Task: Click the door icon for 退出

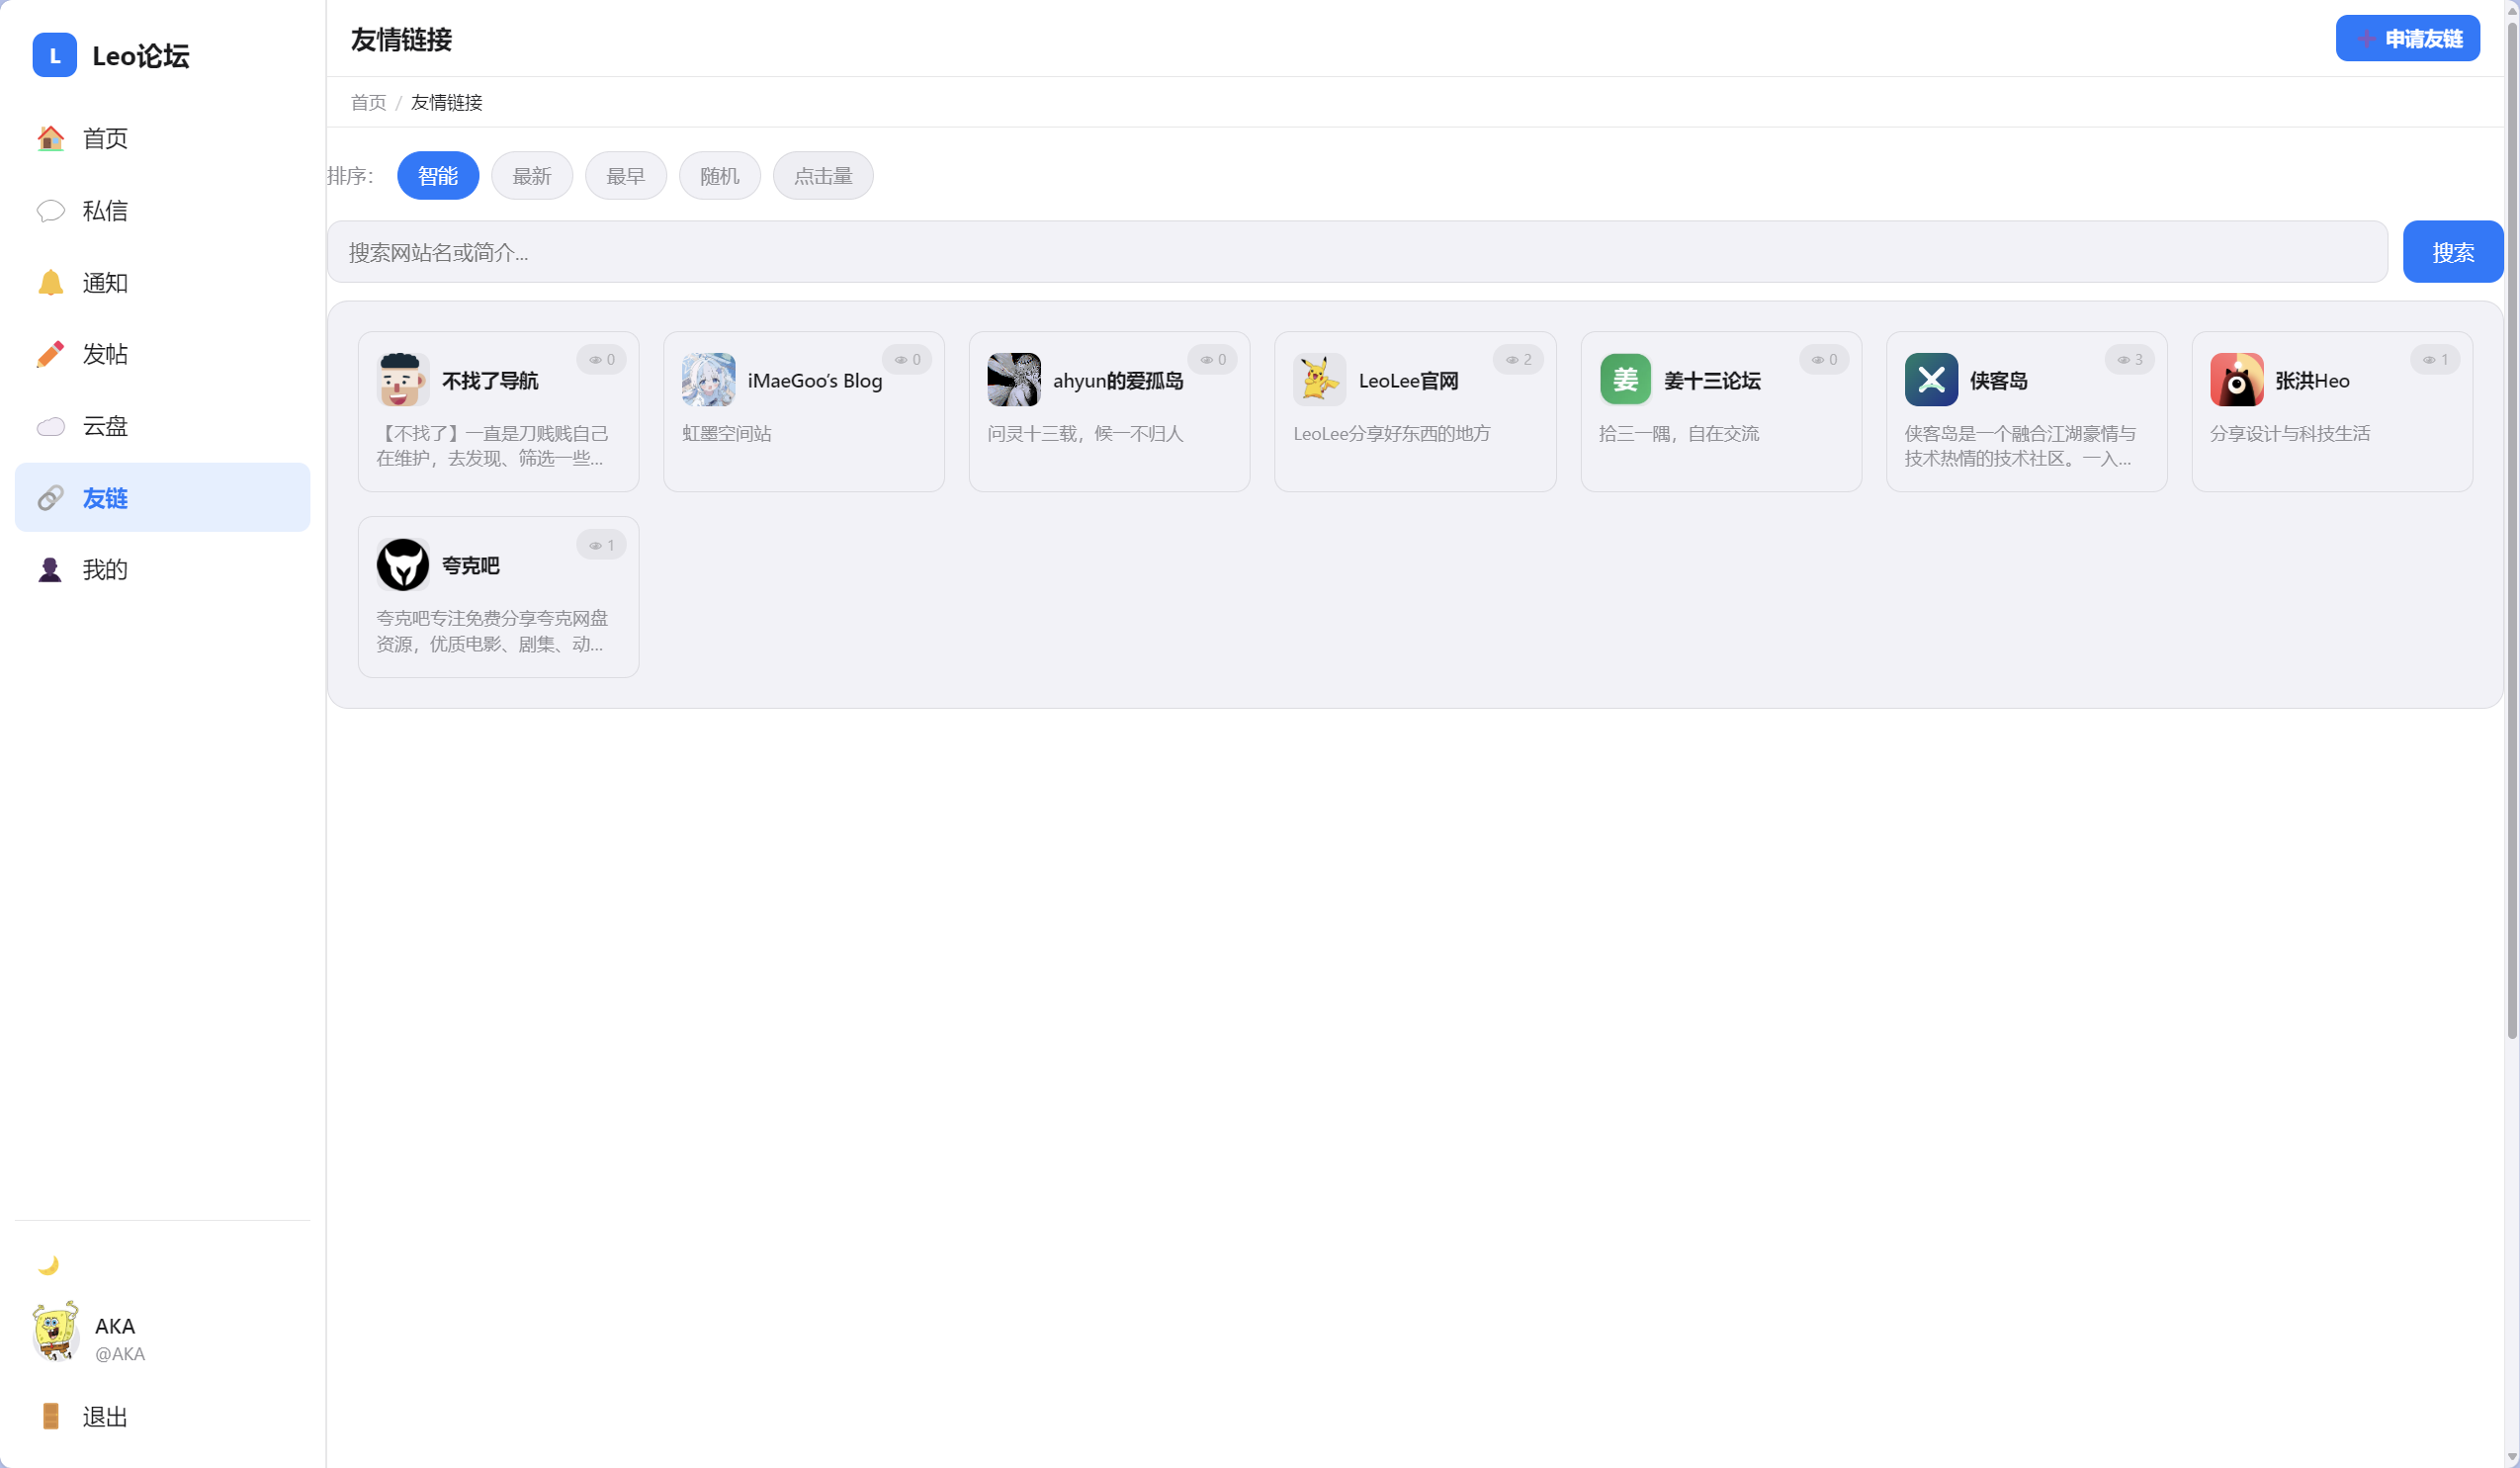Action: click(50, 1416)
